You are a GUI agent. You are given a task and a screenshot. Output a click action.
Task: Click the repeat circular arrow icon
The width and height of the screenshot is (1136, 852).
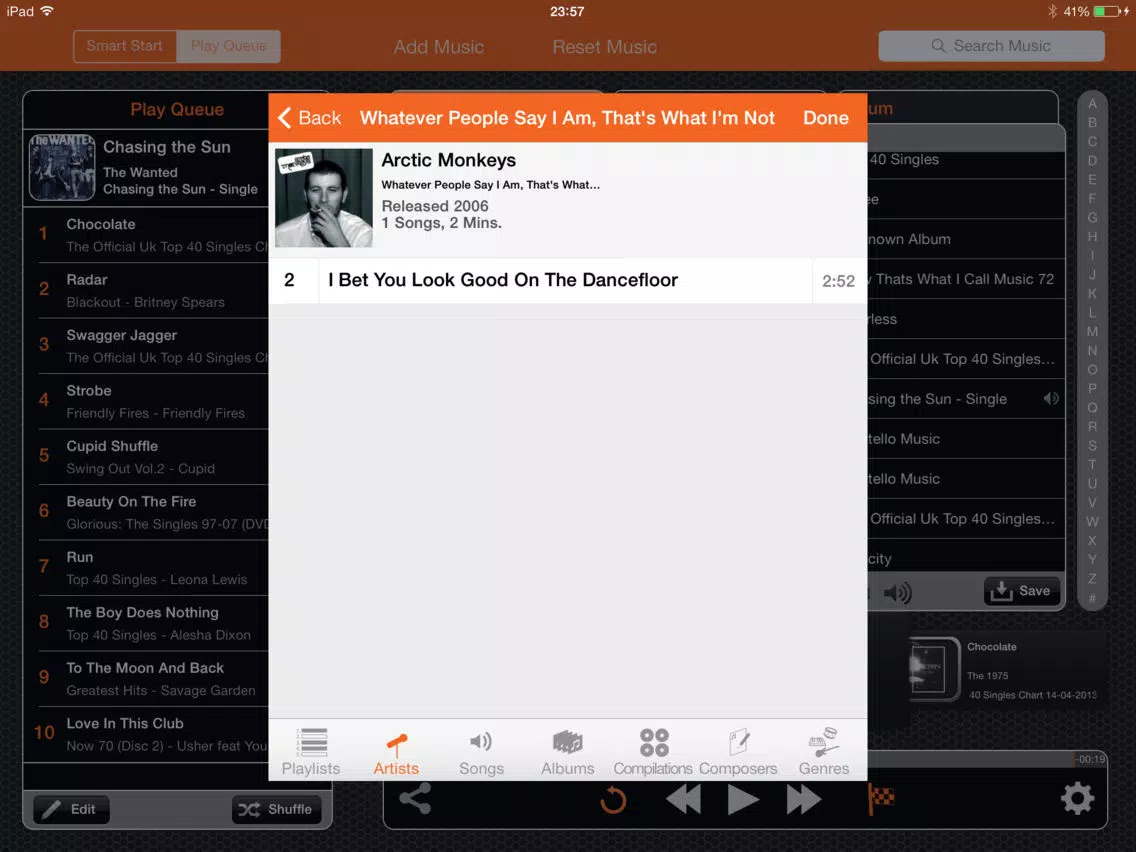613,800
